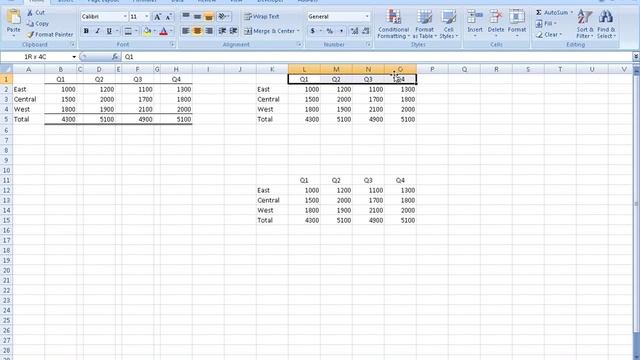The image size is (640, 360).
Task: Open Sort & Filter
Action: 584,24
